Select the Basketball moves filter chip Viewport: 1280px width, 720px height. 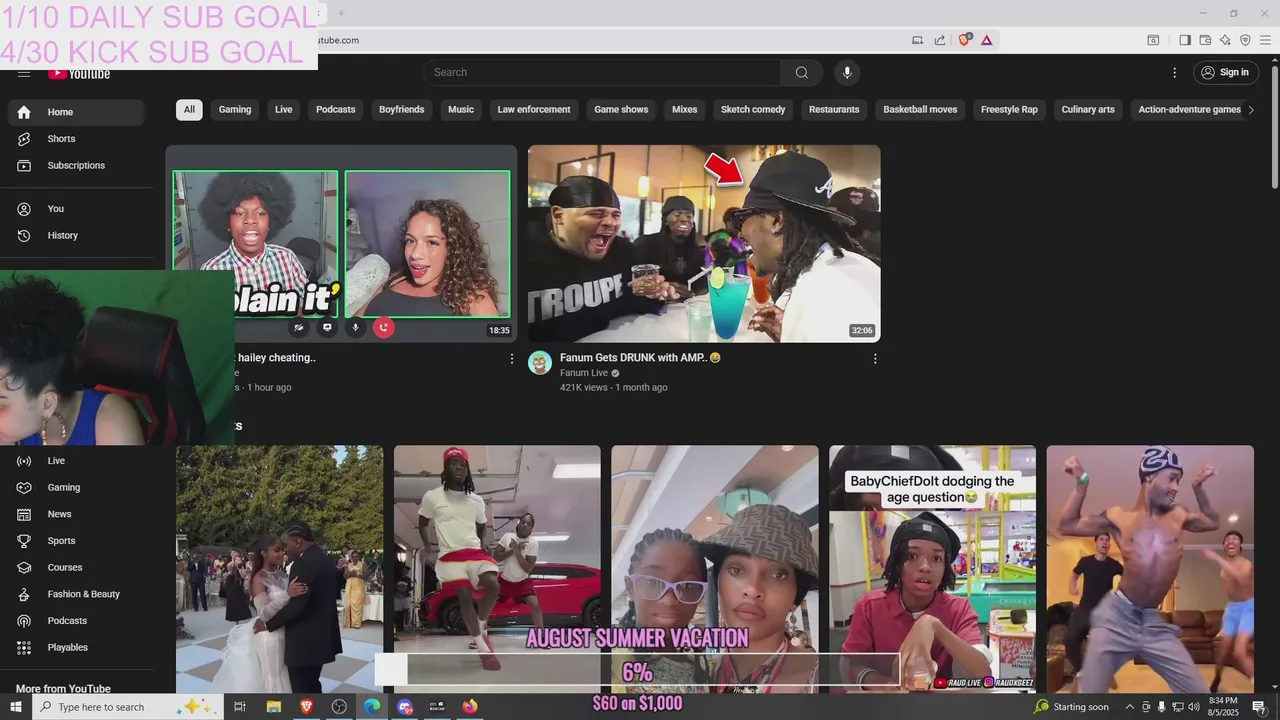click(x=920, y=109)
